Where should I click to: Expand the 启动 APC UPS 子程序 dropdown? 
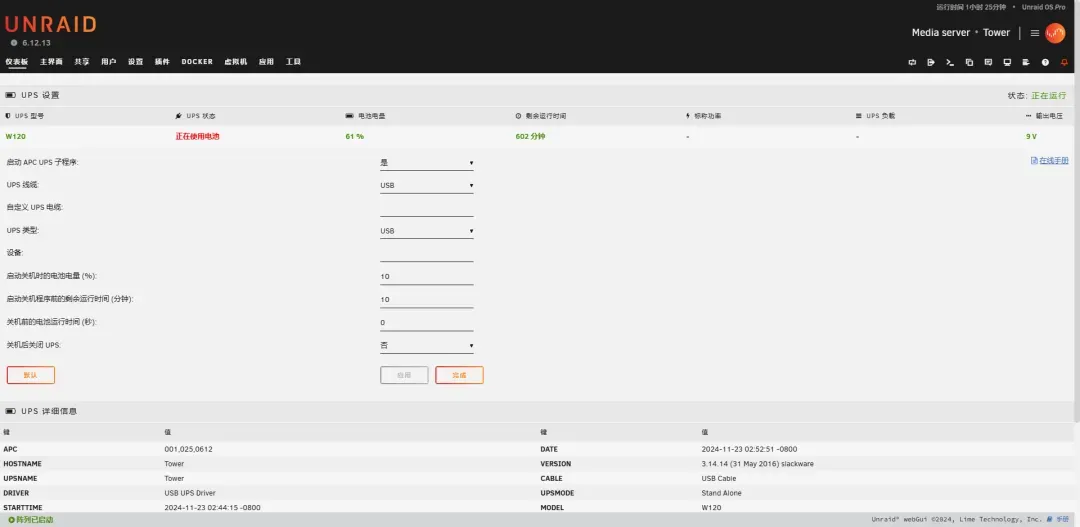[x=426, y=162]
